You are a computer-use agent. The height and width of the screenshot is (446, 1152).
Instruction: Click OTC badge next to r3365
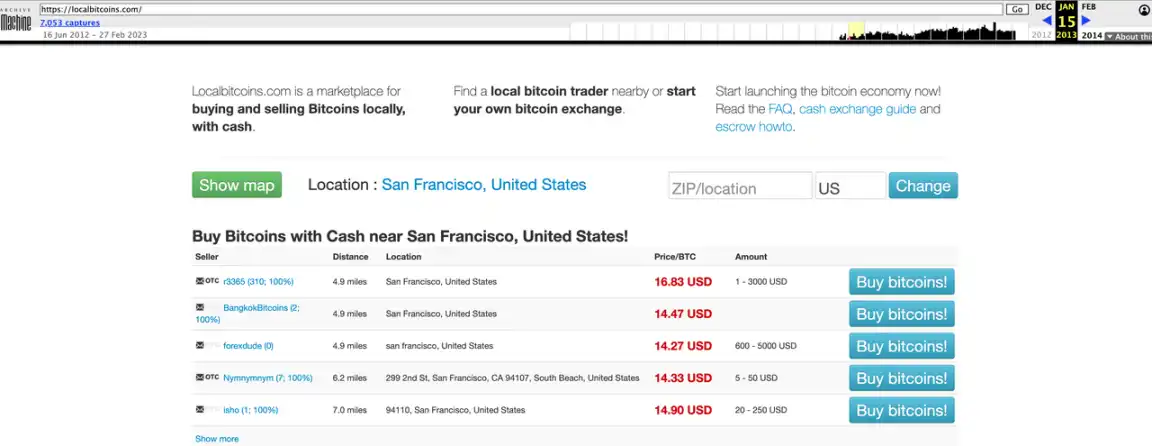pos(212,281)
